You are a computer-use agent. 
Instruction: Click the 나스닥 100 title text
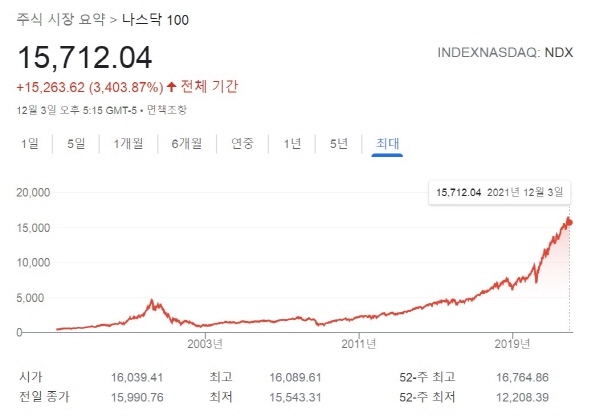[155, 20]
